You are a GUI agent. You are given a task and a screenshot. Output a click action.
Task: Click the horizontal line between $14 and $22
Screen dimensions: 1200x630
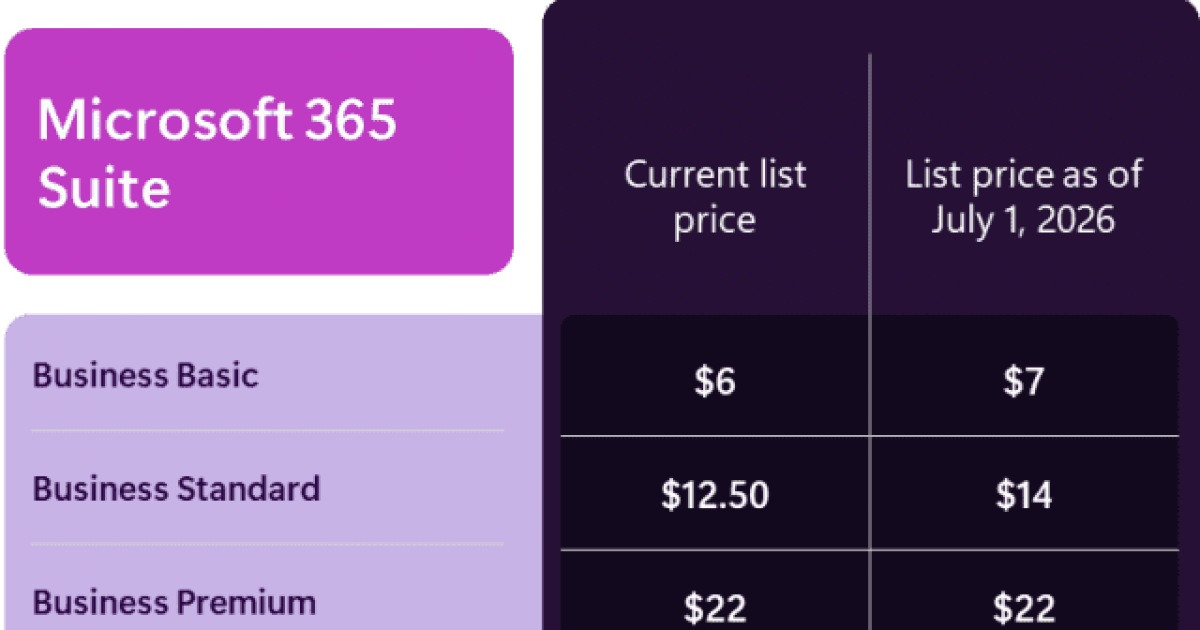pos(1024,550)
